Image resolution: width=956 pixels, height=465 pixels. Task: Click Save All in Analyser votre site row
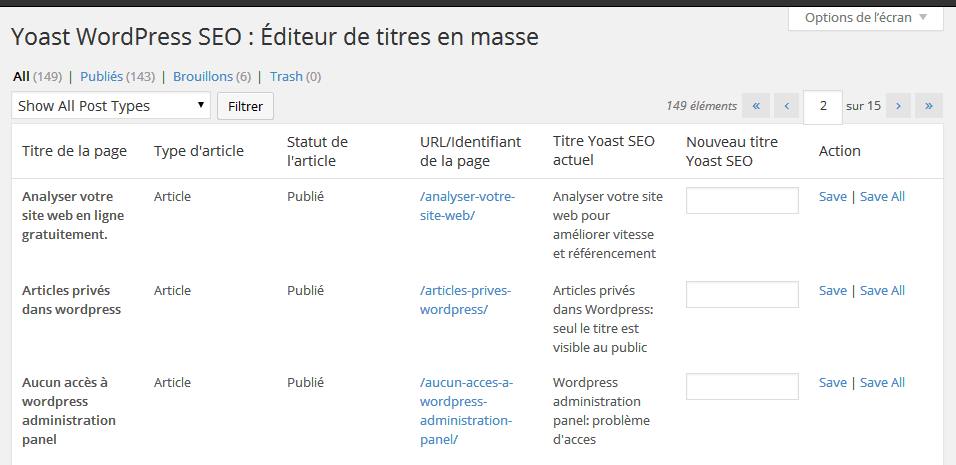click(882, 196)
